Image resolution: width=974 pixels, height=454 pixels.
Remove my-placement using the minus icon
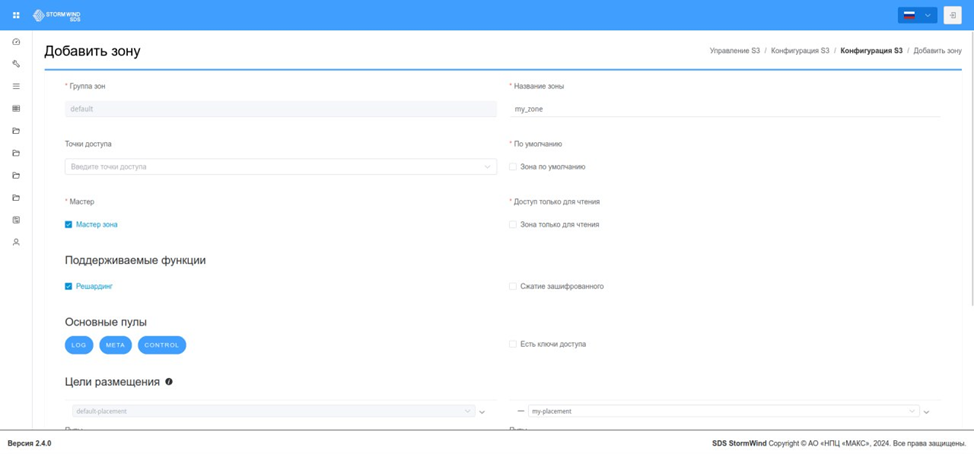521,411
